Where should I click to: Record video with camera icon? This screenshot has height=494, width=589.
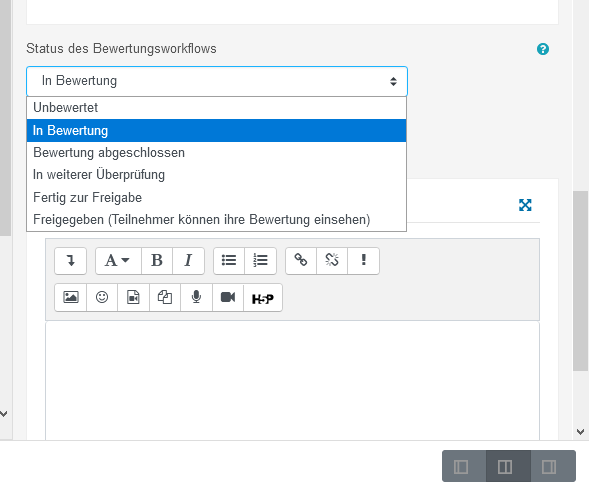point(228,298)
